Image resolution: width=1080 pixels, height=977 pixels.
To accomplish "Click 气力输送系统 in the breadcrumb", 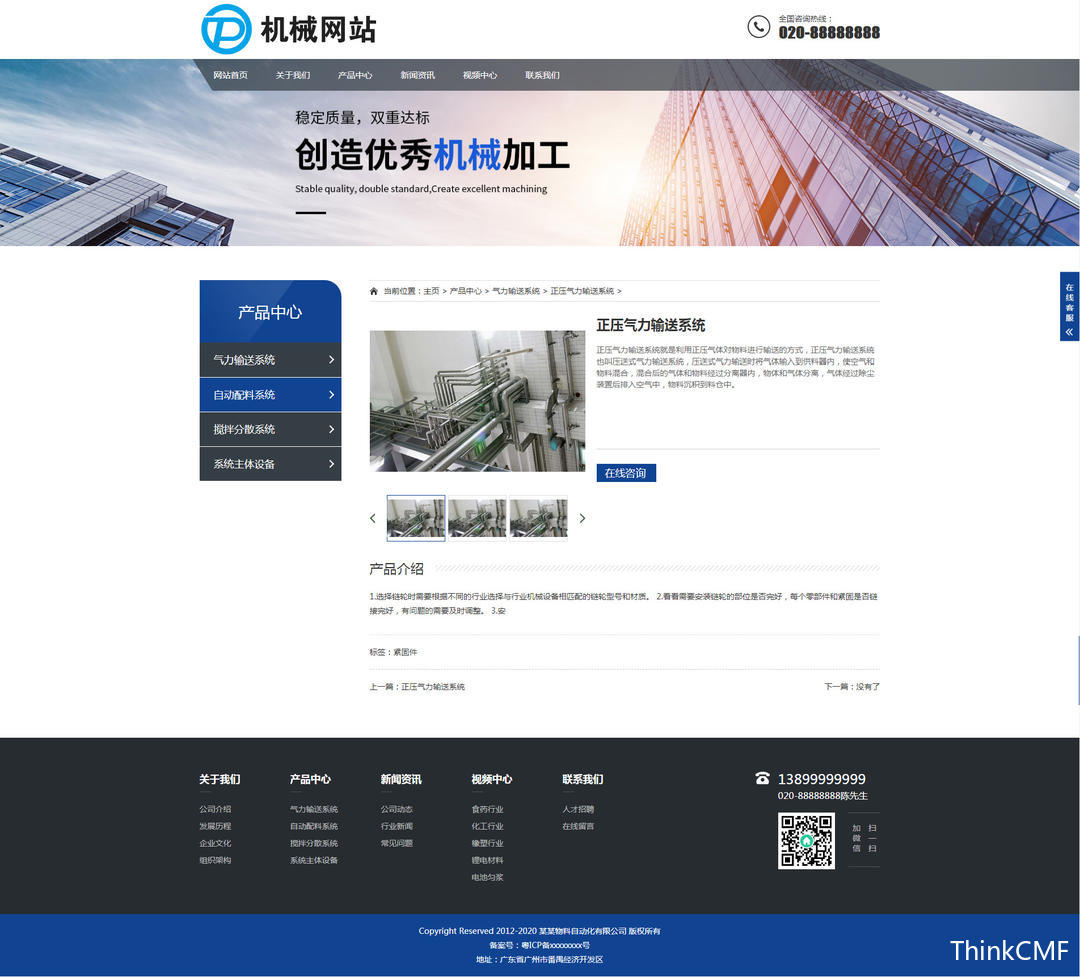I will pyautogui.click(x=516, y=291).
